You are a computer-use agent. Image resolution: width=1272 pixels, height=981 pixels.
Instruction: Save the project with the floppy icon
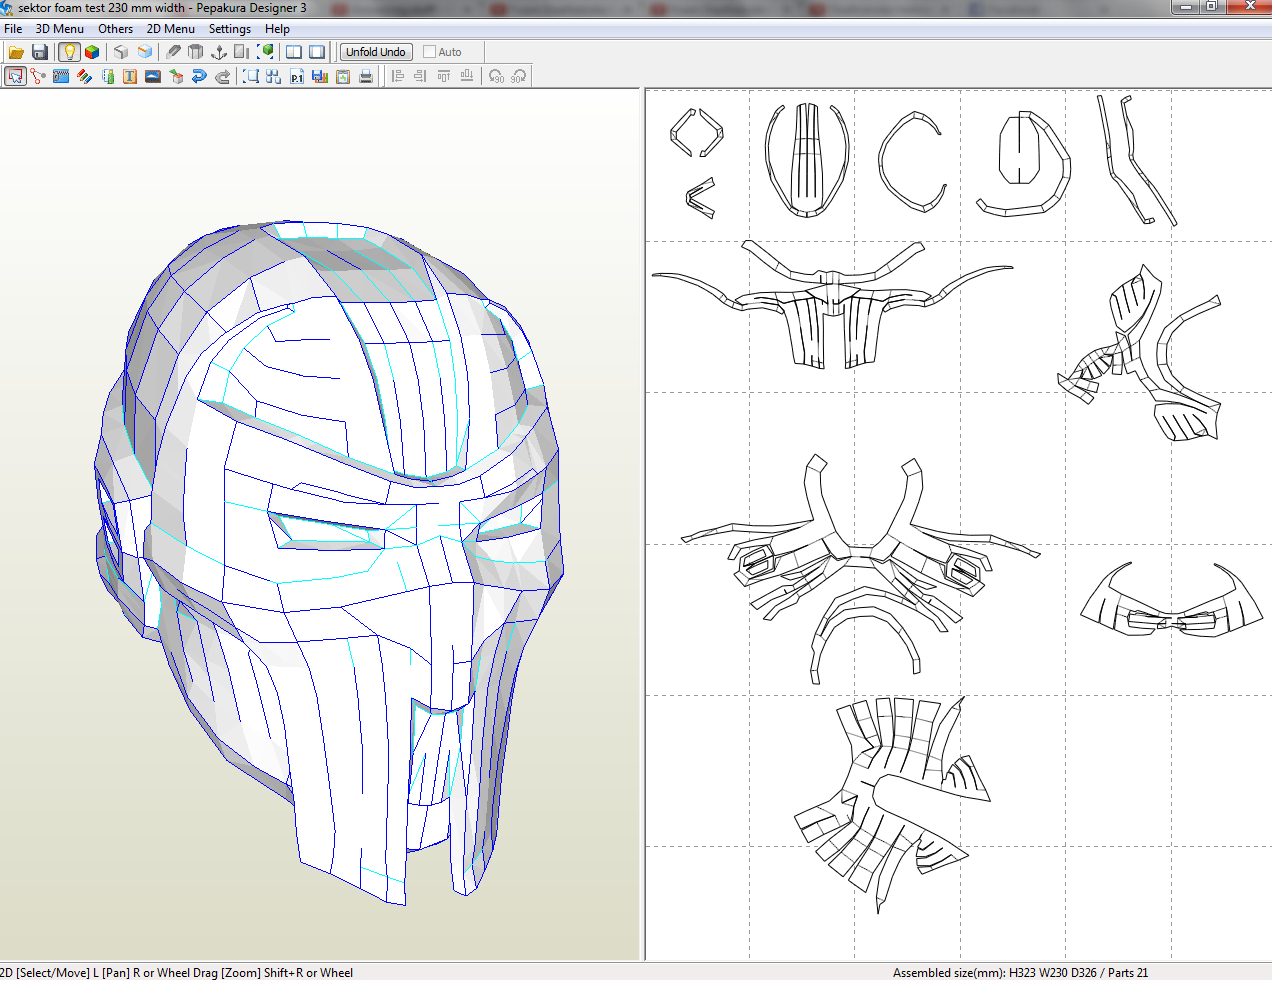[40, 52]
